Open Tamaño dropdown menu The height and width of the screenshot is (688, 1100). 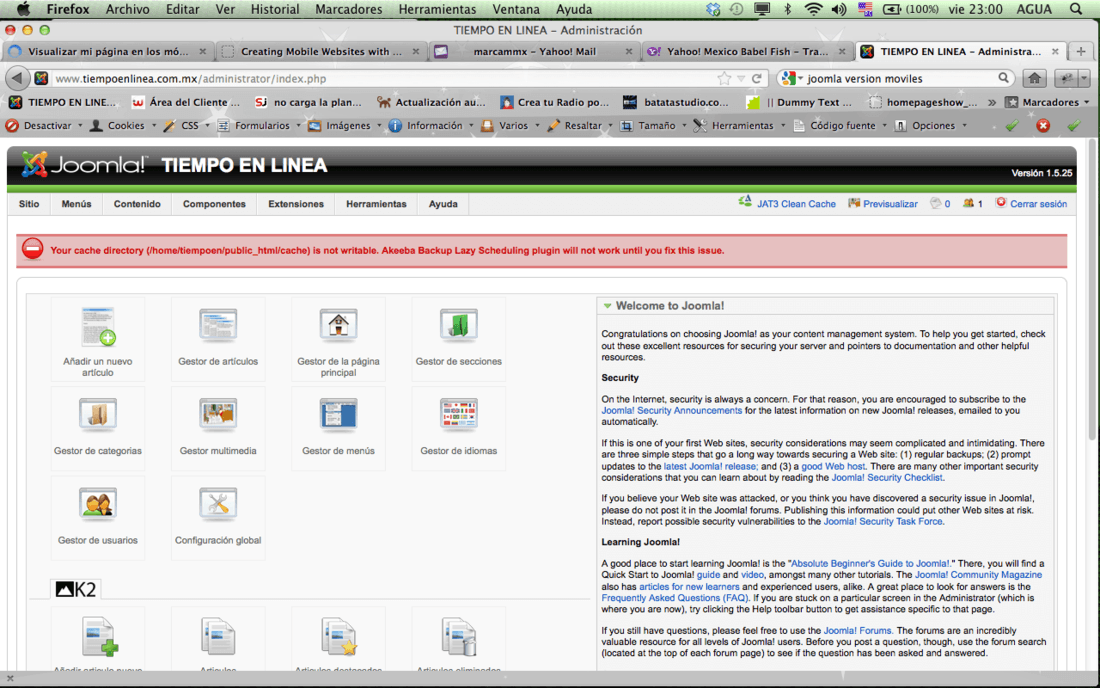click(652, 126)
